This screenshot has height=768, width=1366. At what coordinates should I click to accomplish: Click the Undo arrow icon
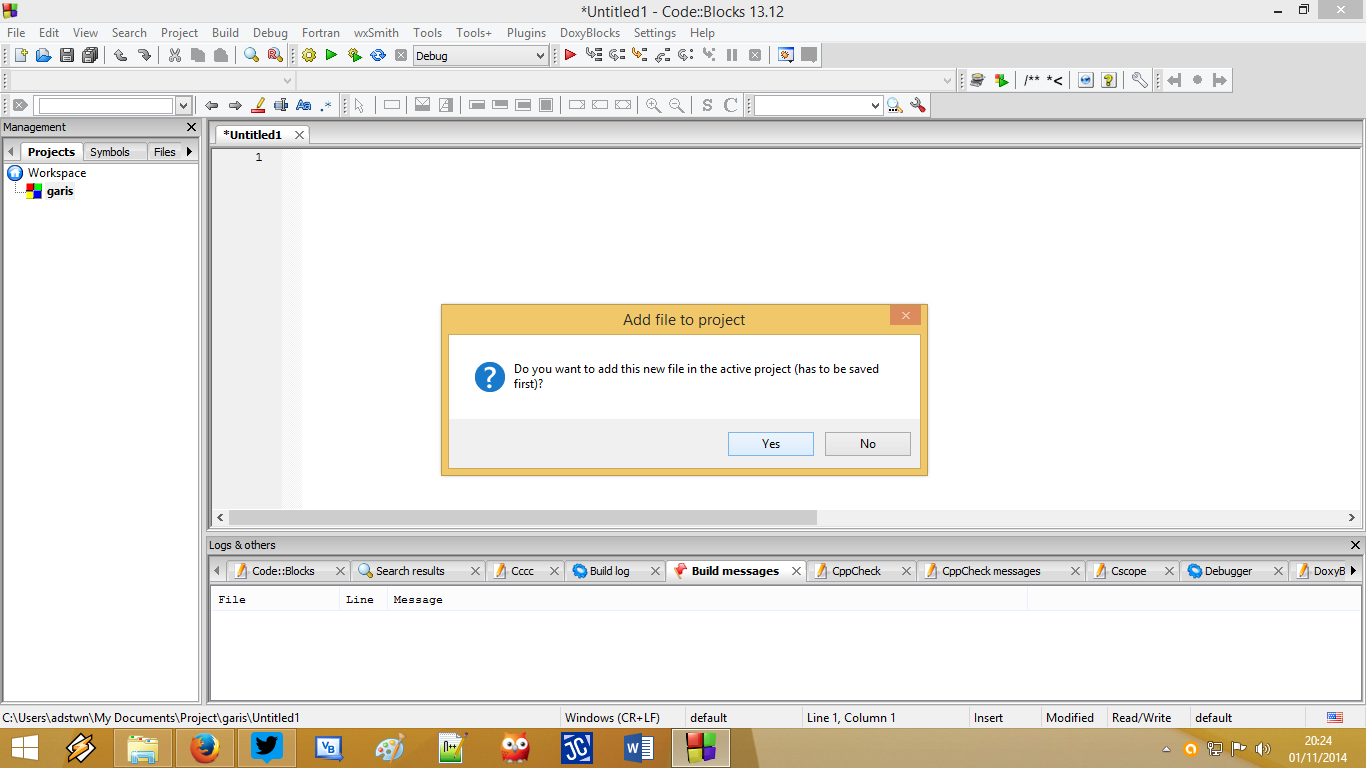pos(120,56)
